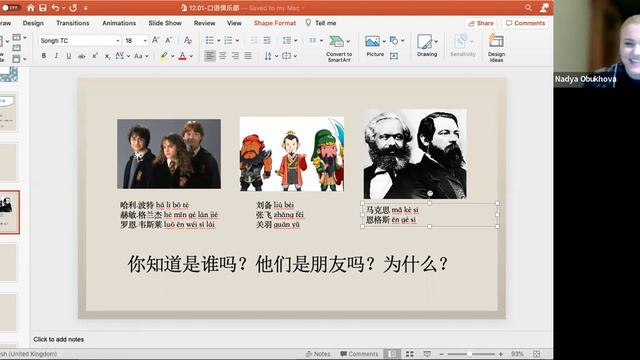Viewport: 640px width, 360px height.
Task: Save the presentation with the floppy disk icon
Action: coord(42,7)
